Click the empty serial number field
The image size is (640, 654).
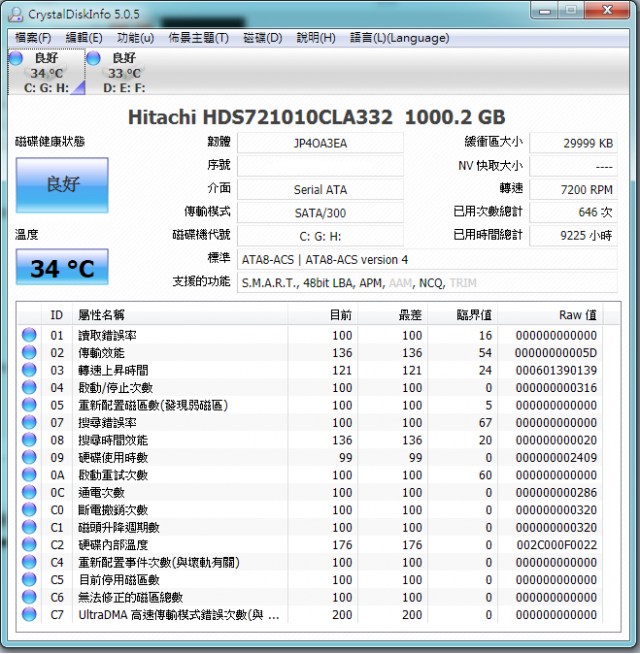[320, 166]
